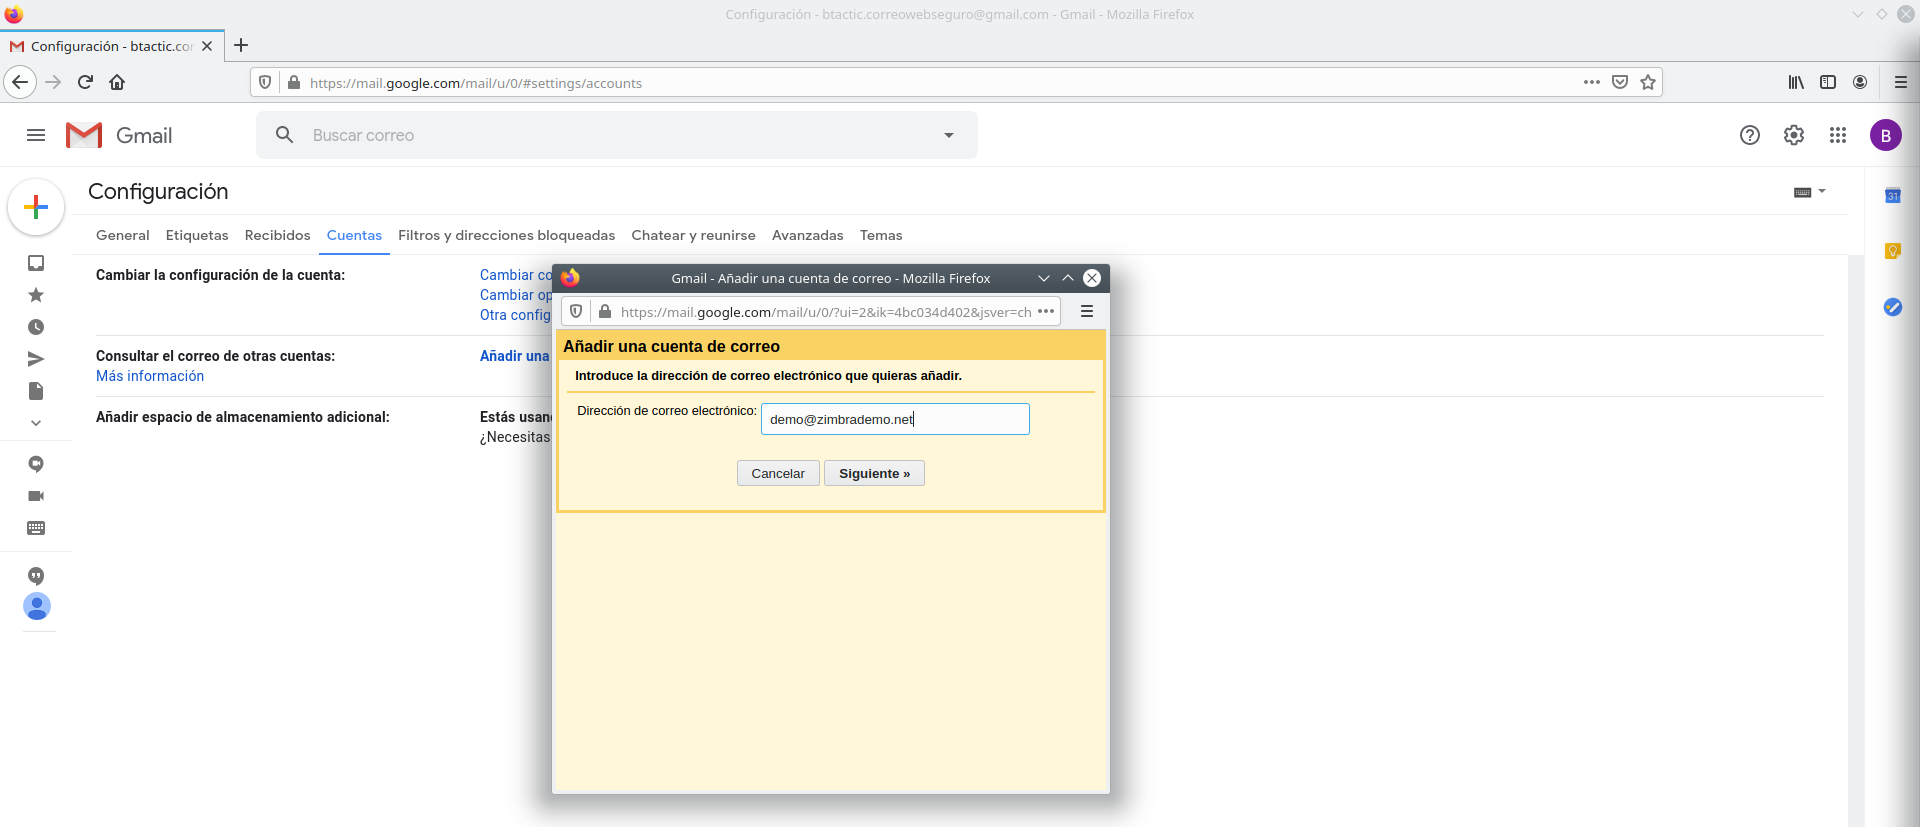Screen dimensions: 1920x827
Task: Click the Otra config link
Action: 515,315
